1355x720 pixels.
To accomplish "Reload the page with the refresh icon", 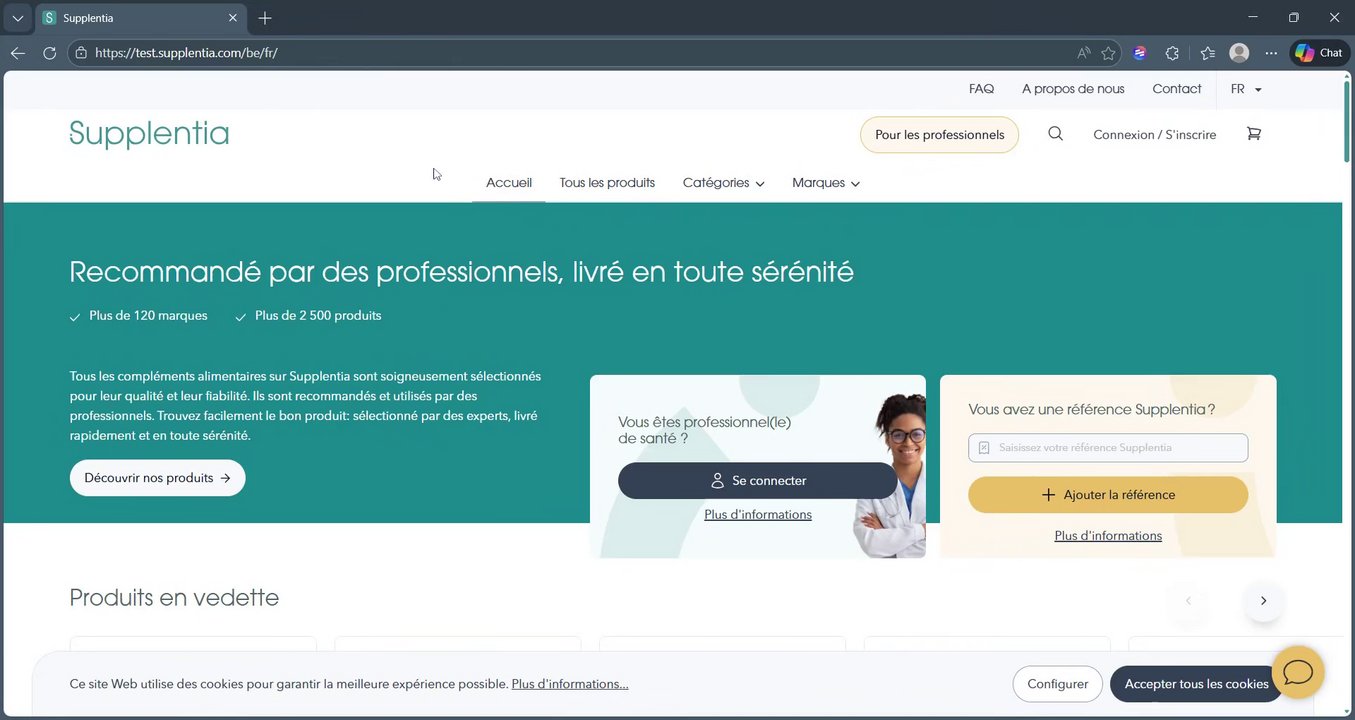I will click(49, 53).
